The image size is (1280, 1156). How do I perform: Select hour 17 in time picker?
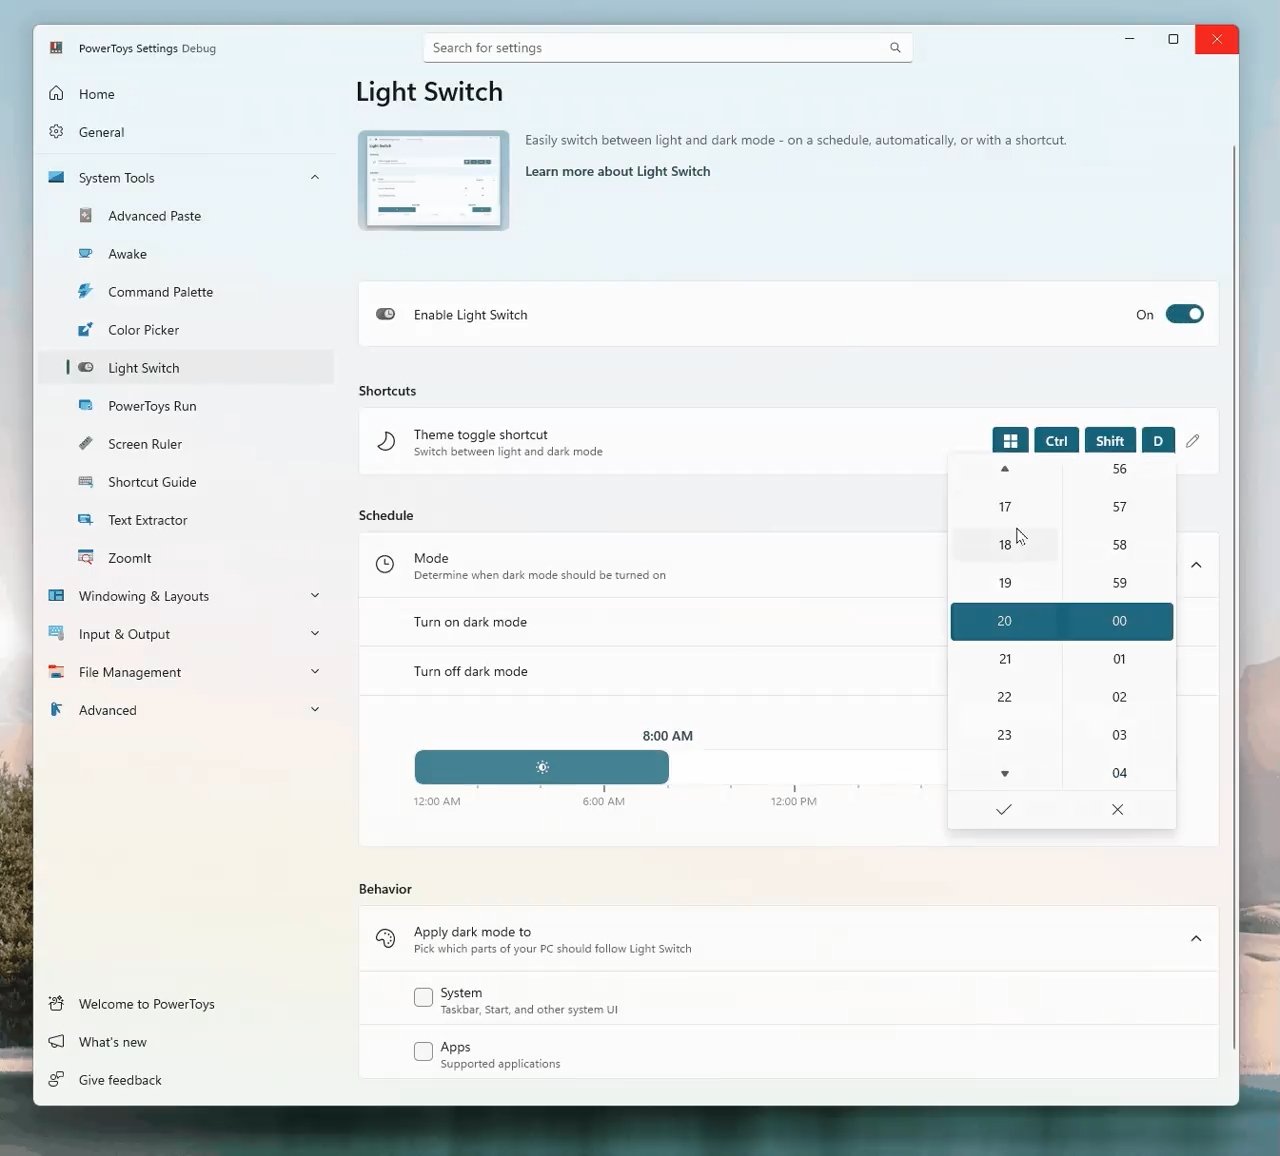pos(1005,507)
